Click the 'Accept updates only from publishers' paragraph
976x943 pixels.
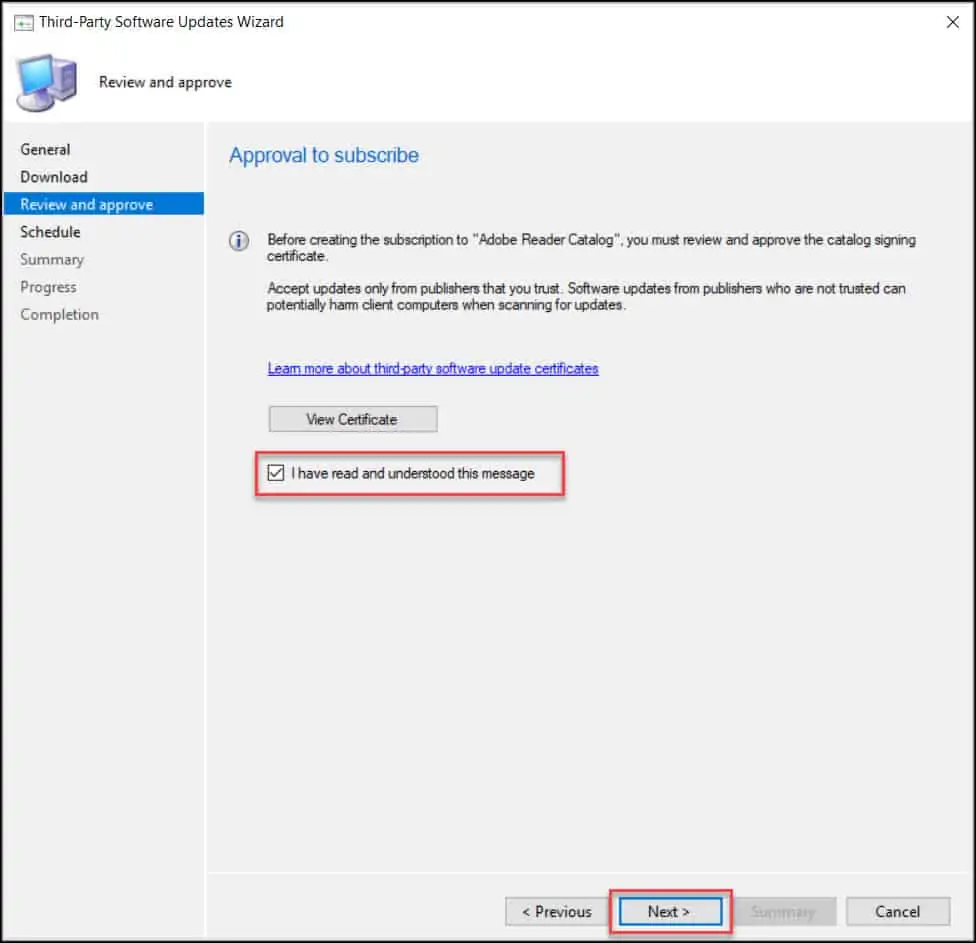586,296
